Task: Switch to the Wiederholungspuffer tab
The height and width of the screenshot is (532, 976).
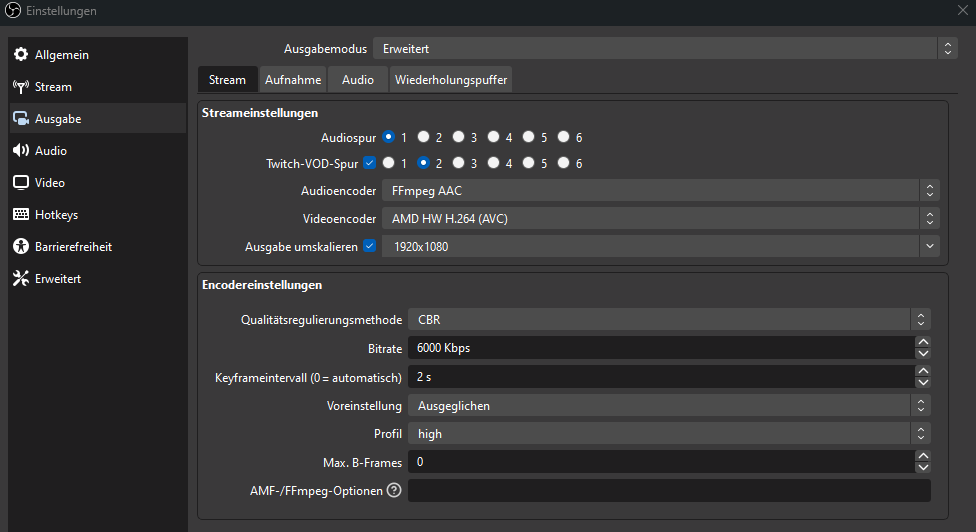Action: click(451, 80)
